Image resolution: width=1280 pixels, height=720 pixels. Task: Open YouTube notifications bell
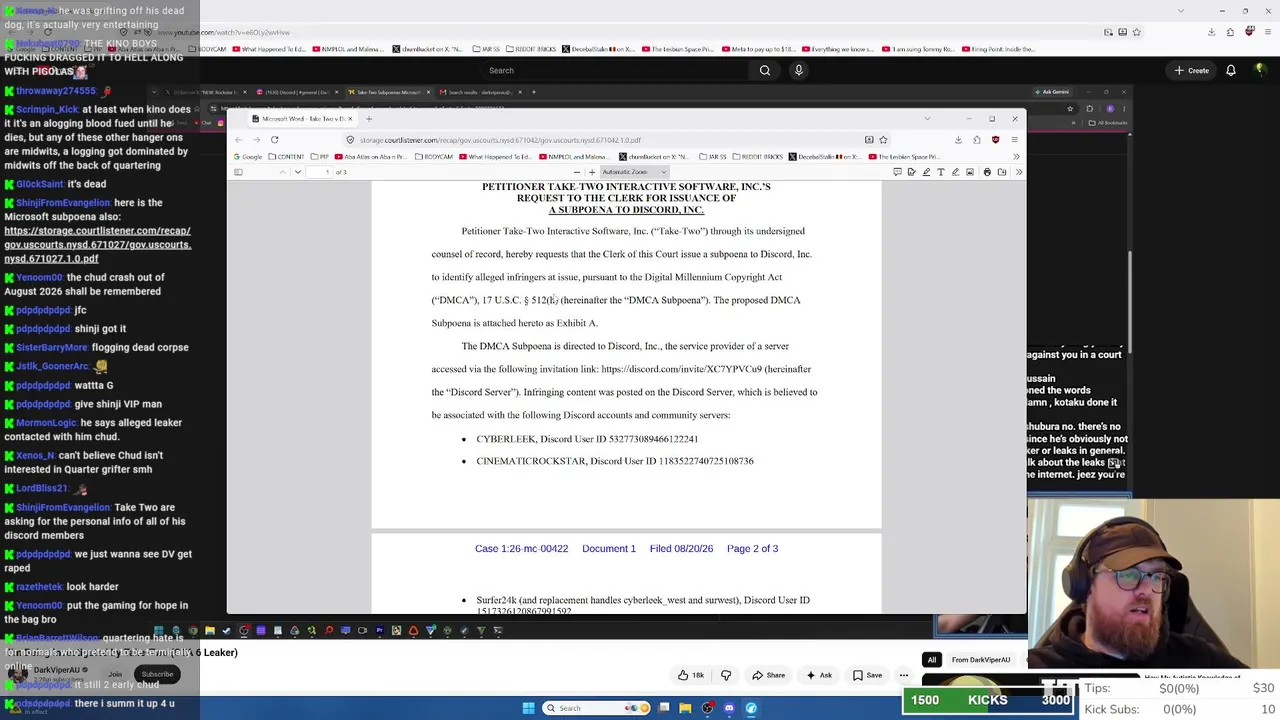point(1231,70)
